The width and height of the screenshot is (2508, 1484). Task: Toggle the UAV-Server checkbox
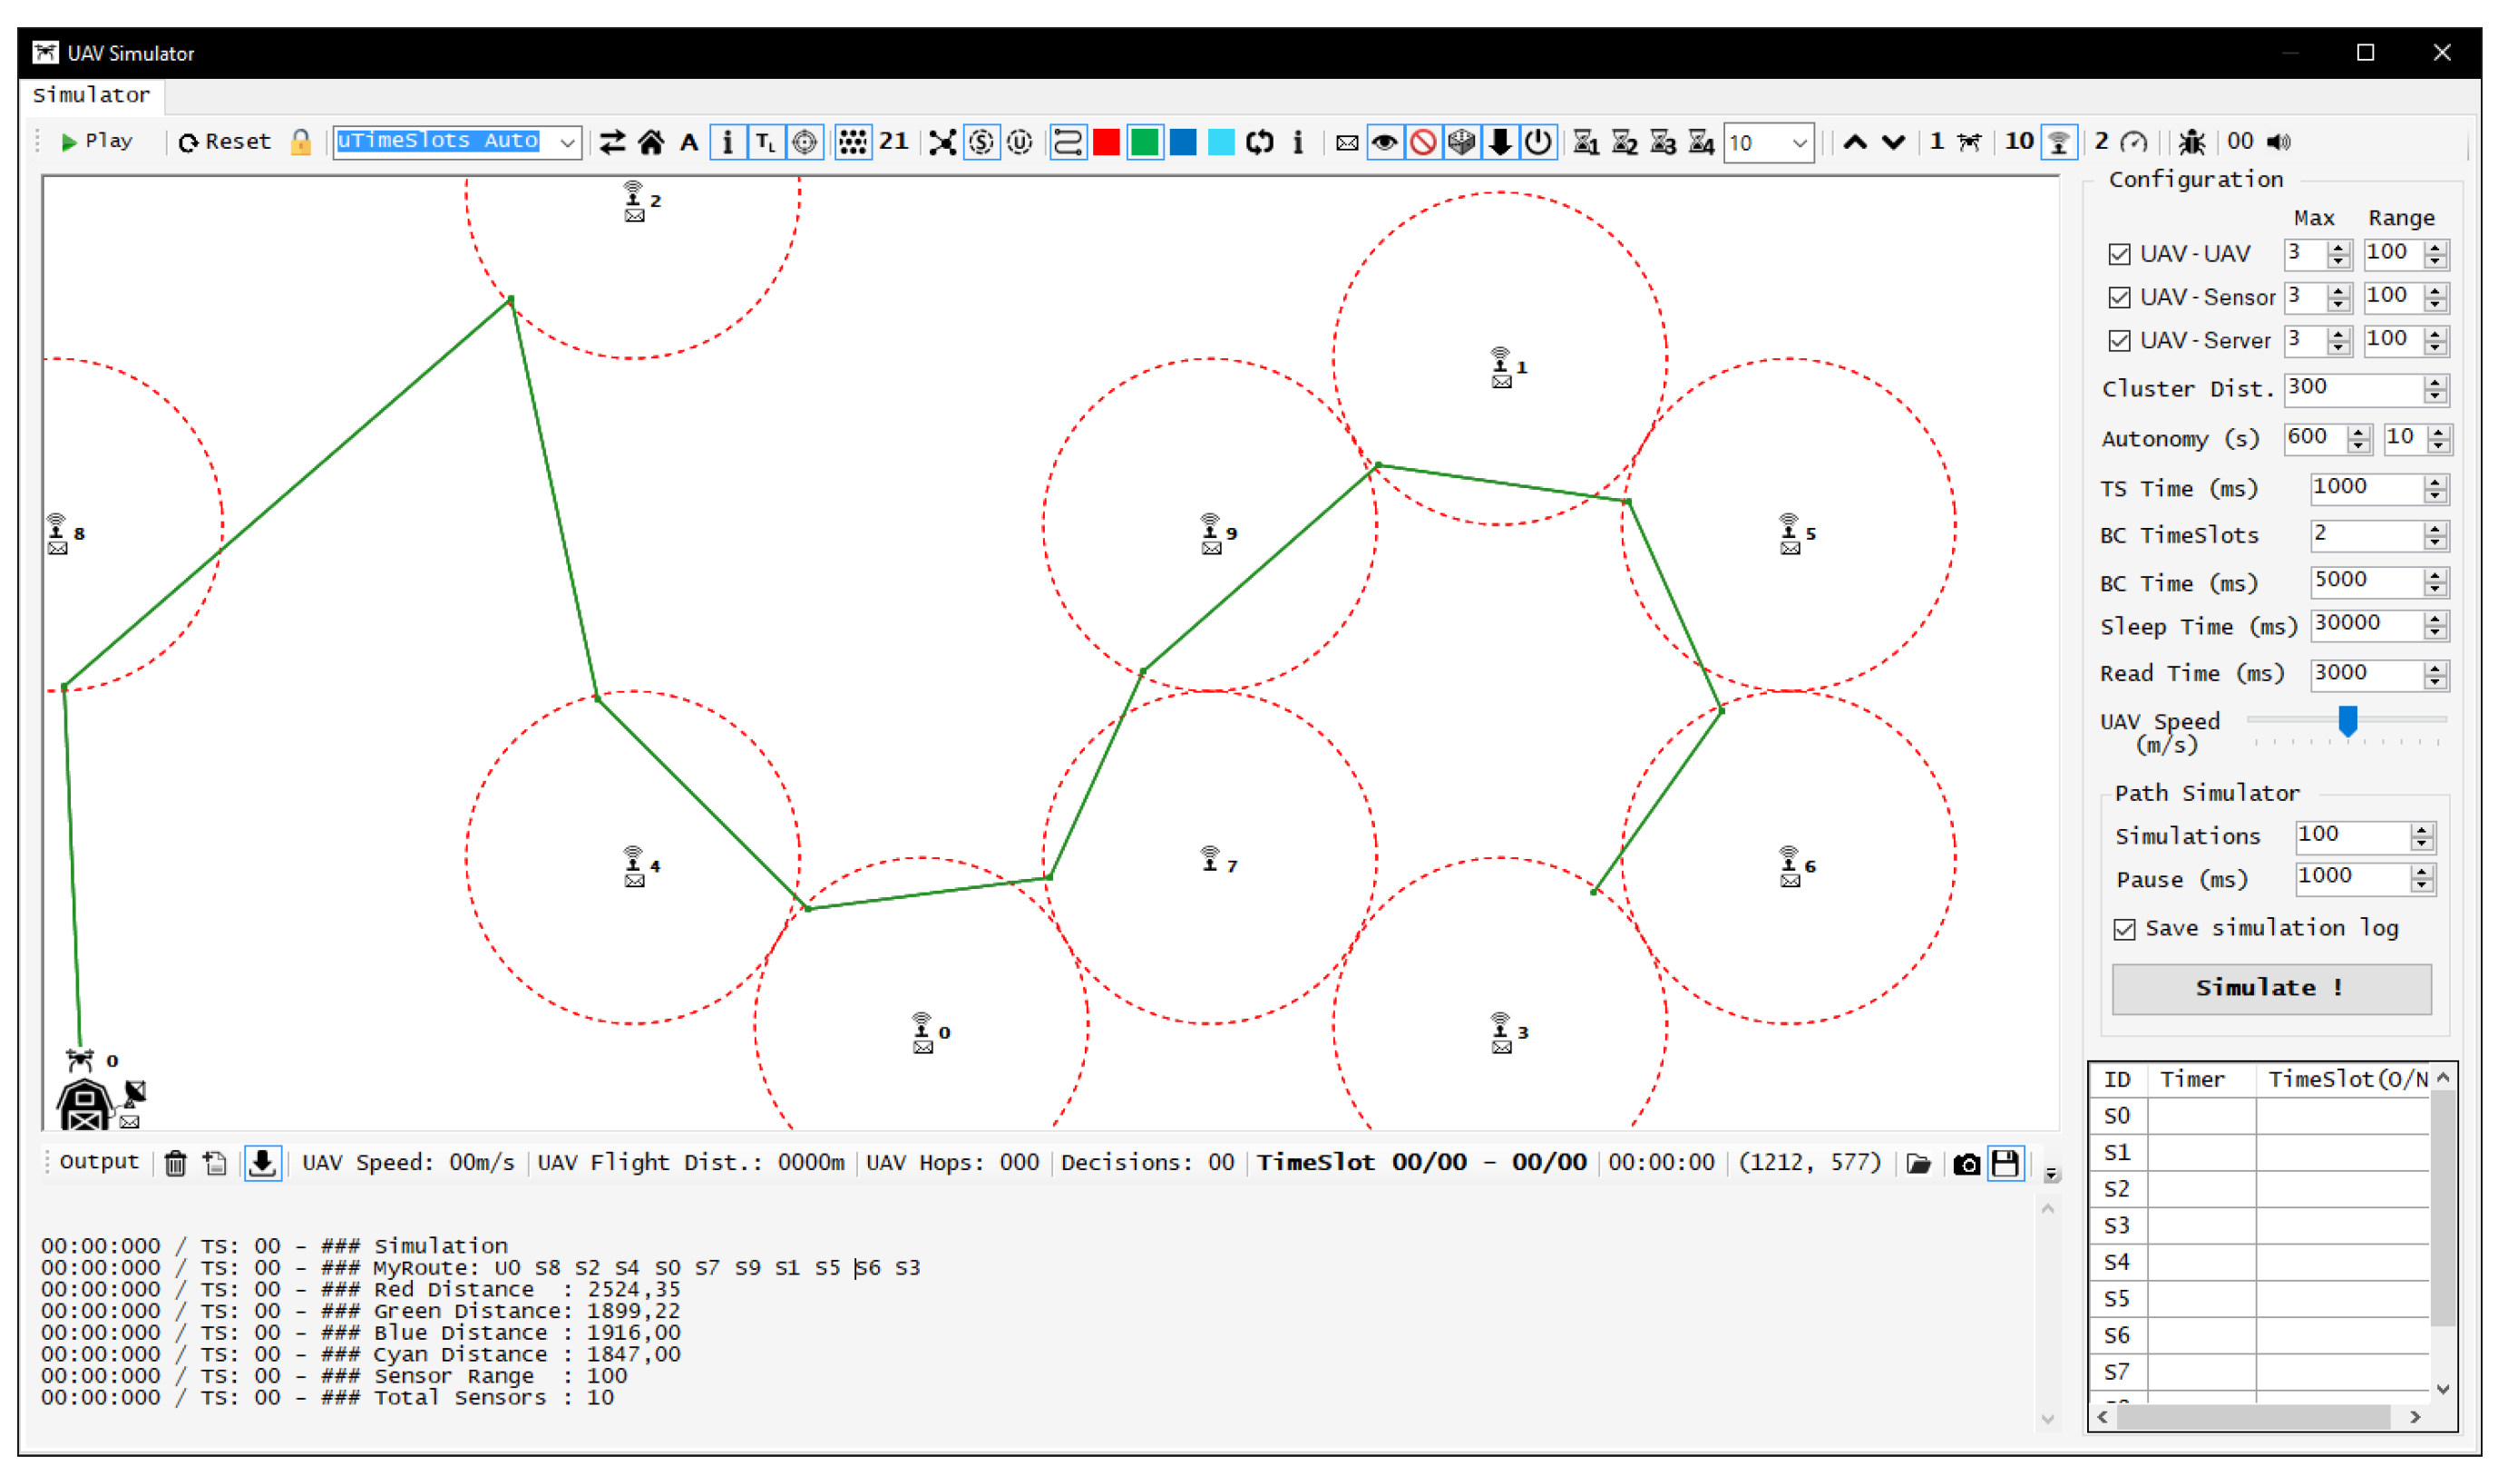click(x=2119, y=341)
